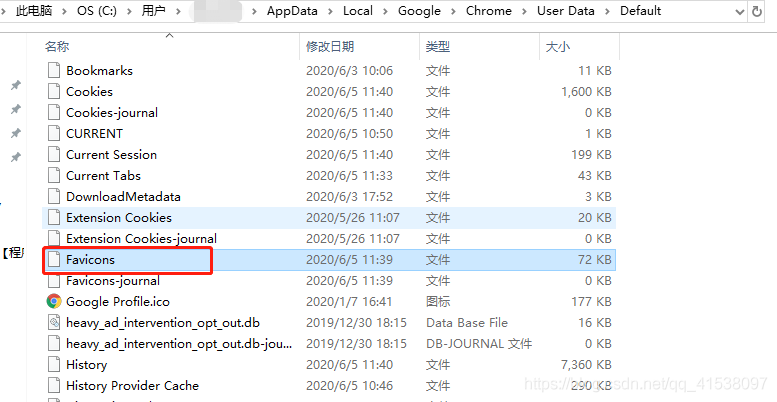Viewport: 777px width, 402px height.
Task: Jump to 此电脑 in the address bar
Action: (x=34, y=11)
